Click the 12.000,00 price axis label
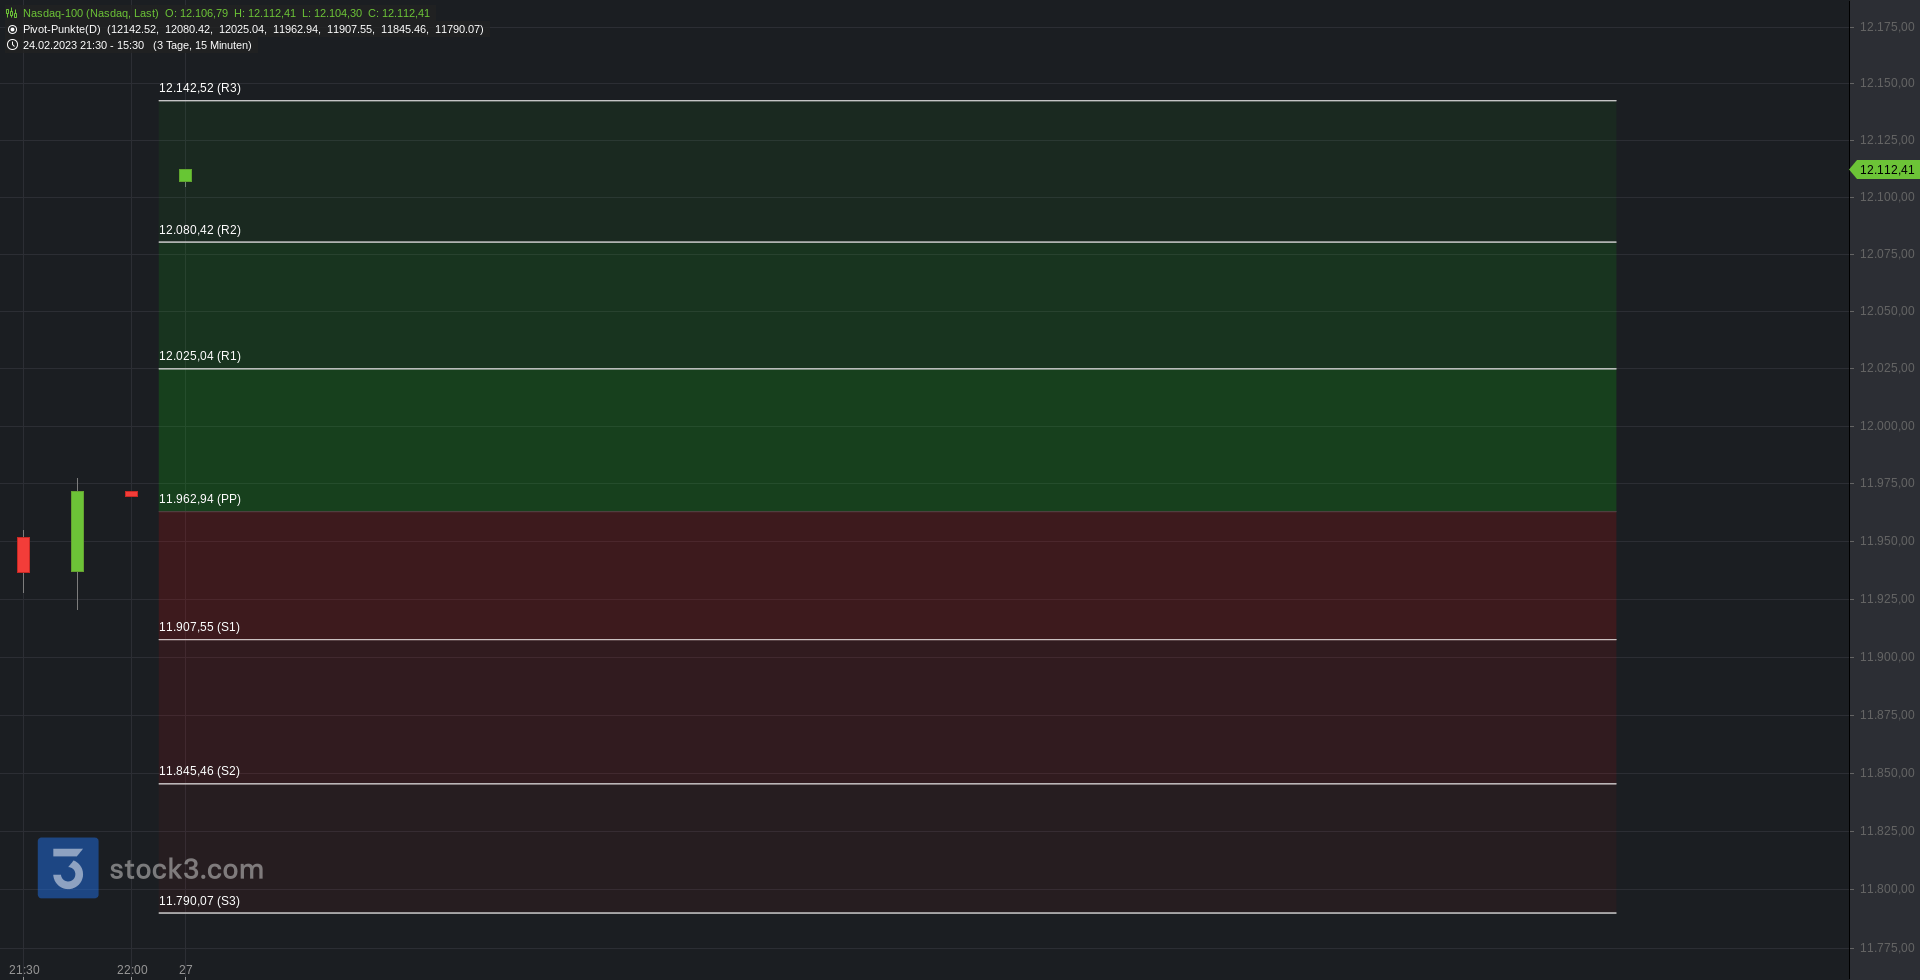This screenshot has width=1920, height=980. tap(1887, 426)
